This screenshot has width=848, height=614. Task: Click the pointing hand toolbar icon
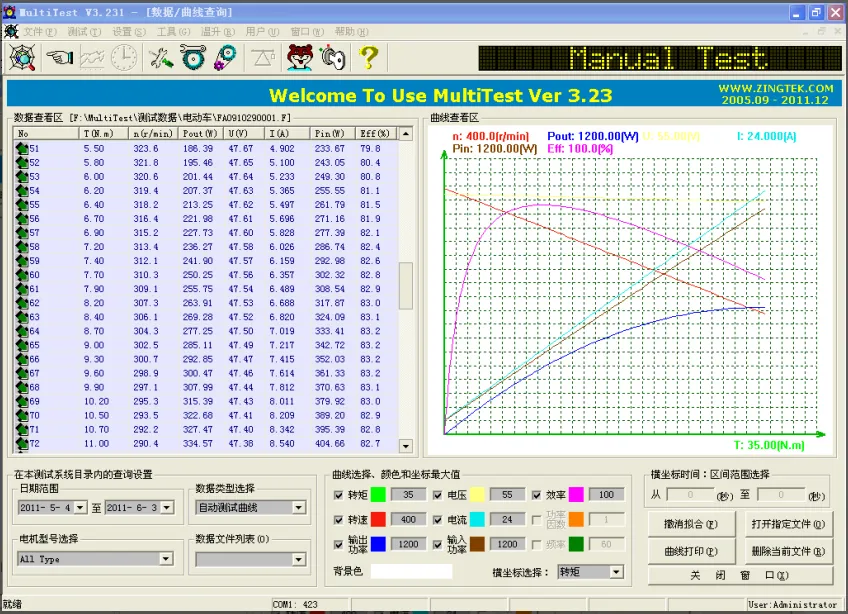click(59, 57)
